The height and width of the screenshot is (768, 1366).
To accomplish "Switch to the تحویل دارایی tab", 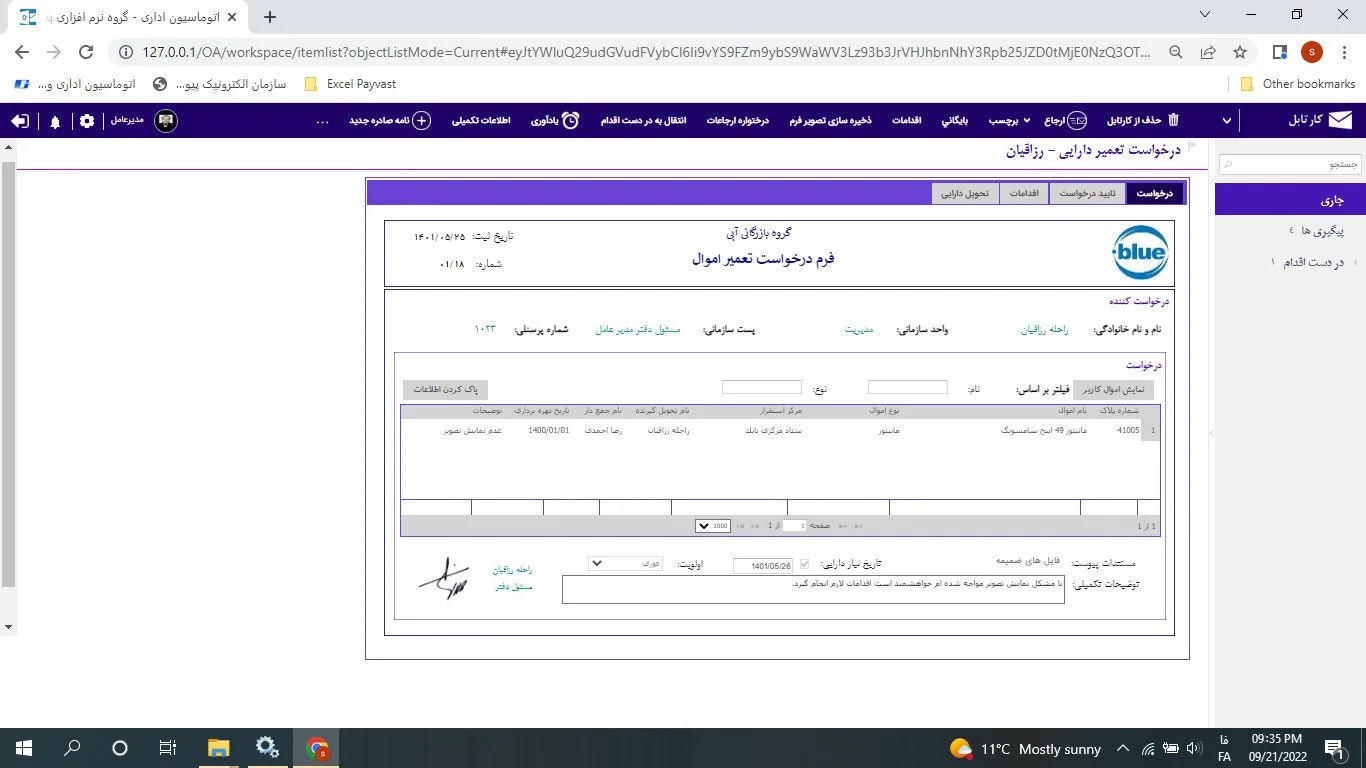I will pos(965,193).
